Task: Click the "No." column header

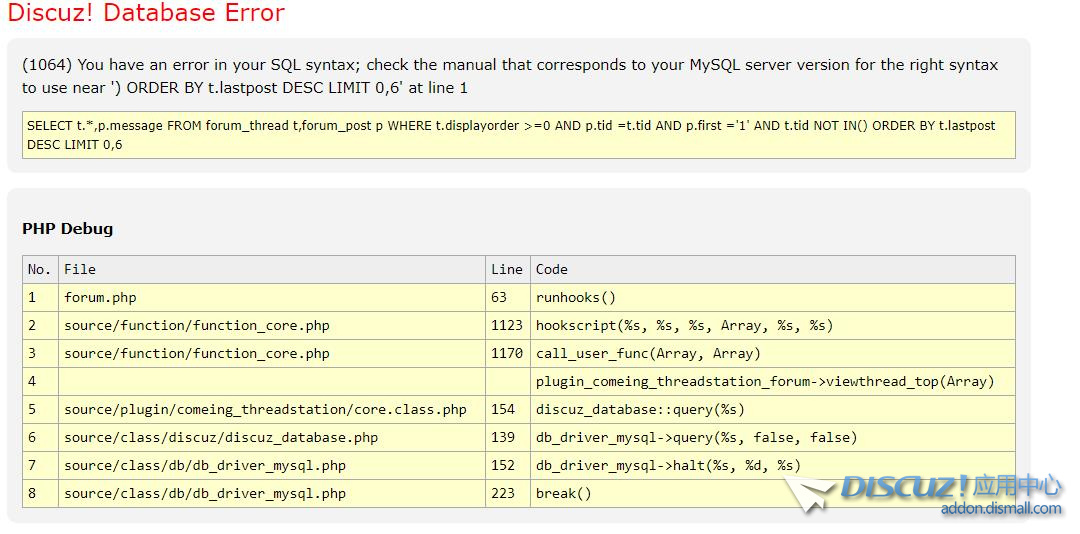Action: tap(39, 269)
